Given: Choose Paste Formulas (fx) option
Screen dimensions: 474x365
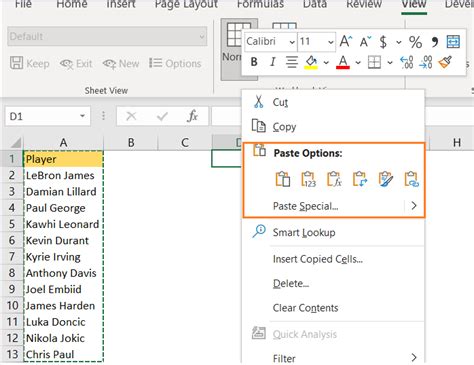Looking at the screenshot, I should click(334, 179).
